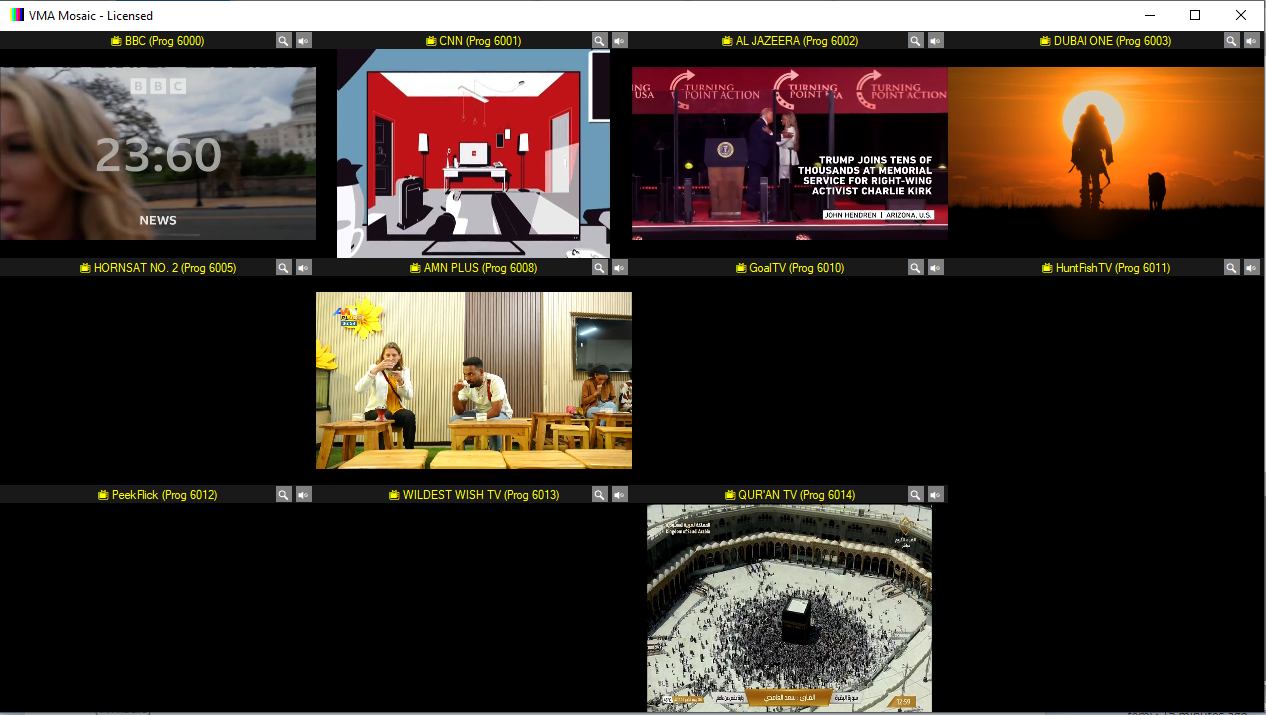Select the HuntFishTV (Prog 6011) title label
The image size is (1266, 715).
pyautogui.click(x=1112, y=268)
